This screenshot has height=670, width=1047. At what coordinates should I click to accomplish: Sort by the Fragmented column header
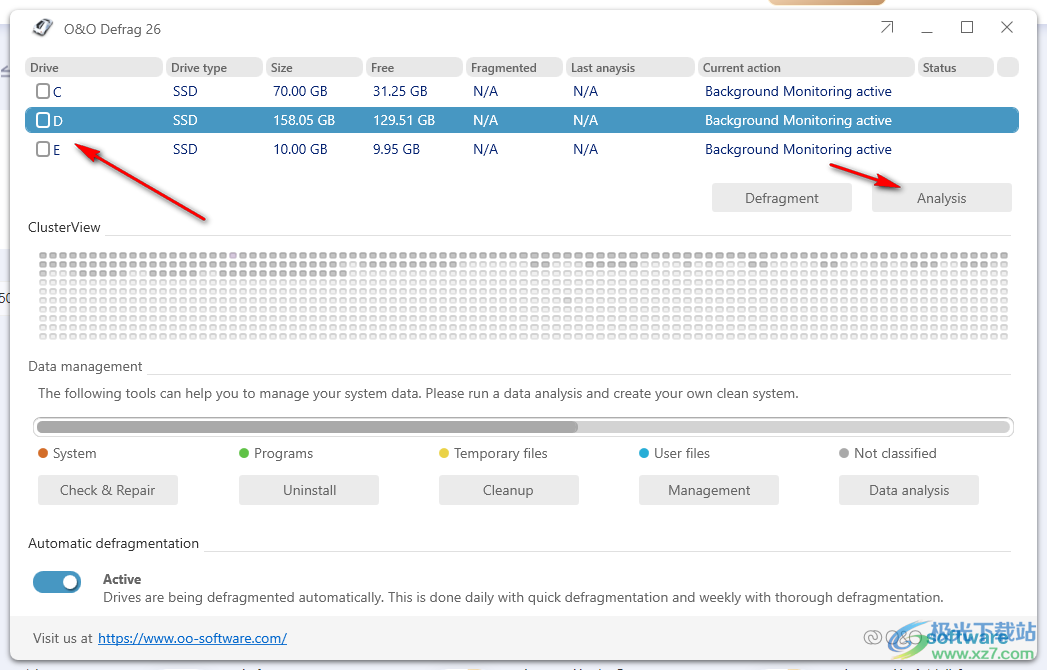point(514,67)
